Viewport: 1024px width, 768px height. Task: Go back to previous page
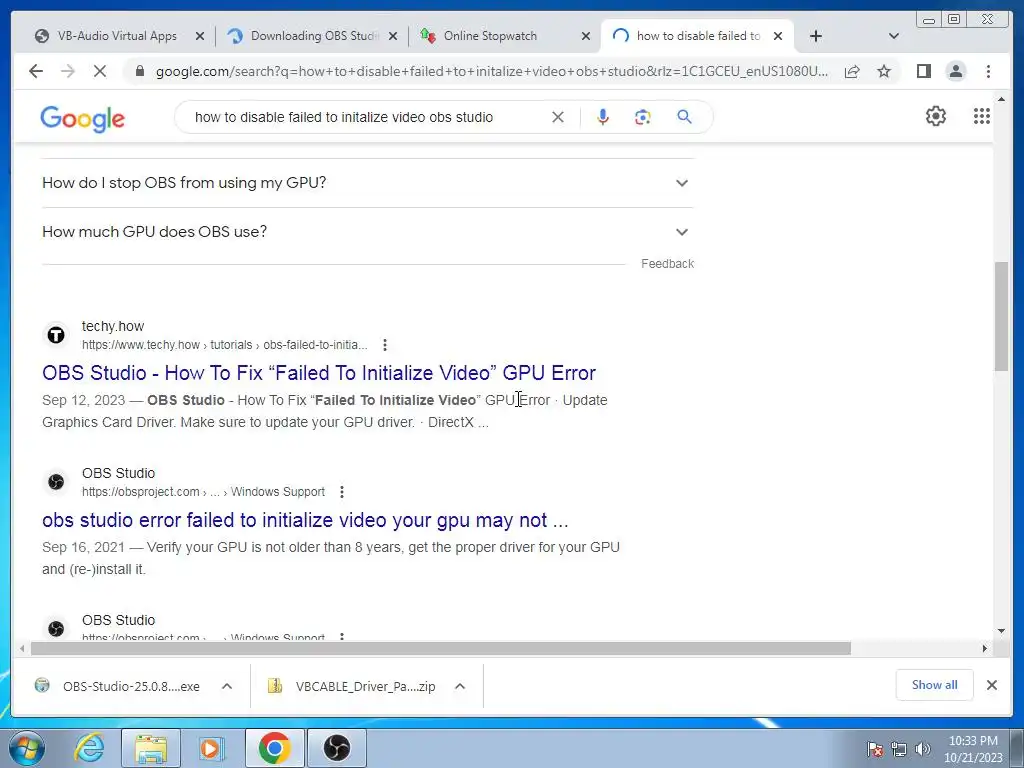pyautogui.click(x=36, y=71)
